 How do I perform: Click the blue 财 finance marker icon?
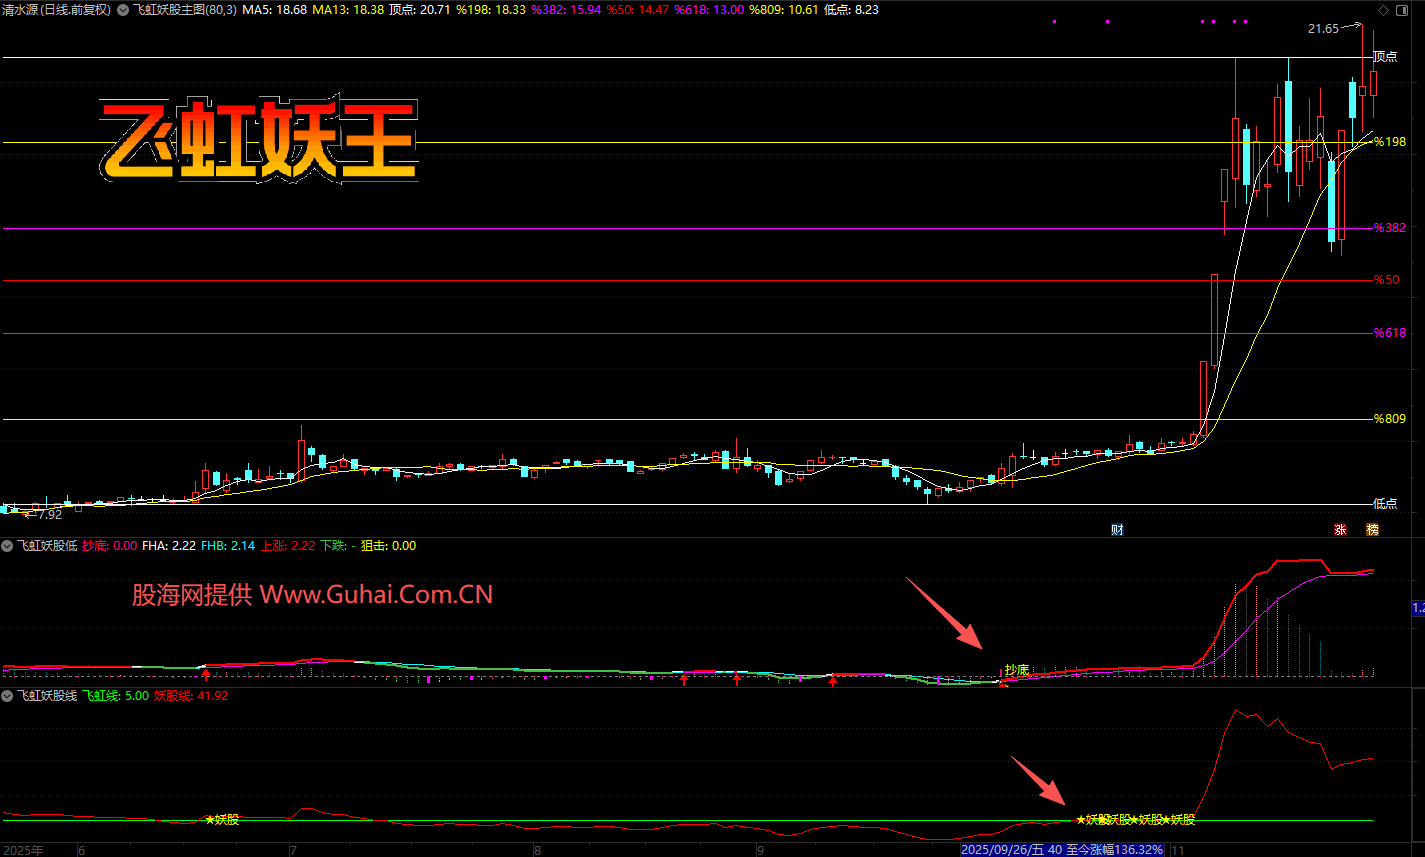click(1117, 530)
